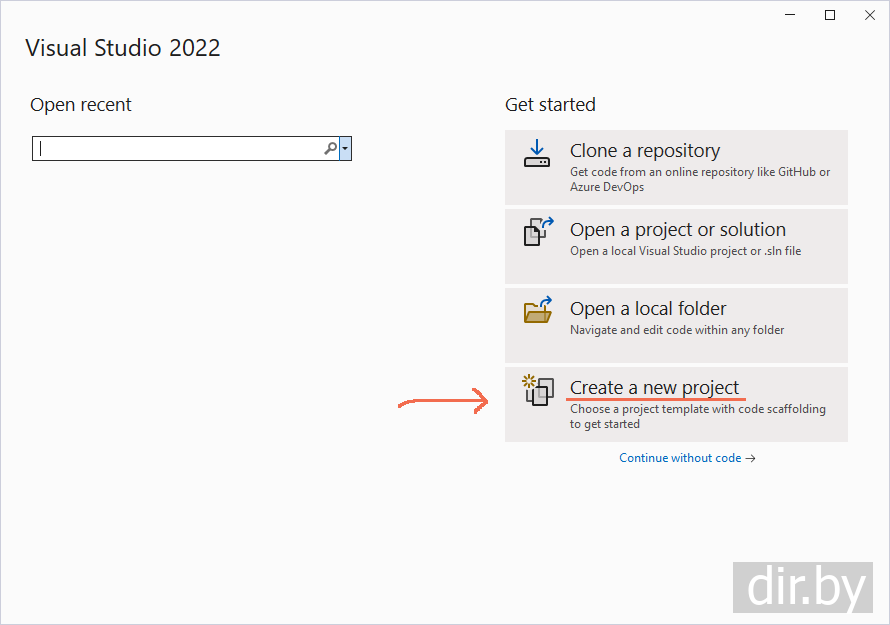Click the Create a new project icon
Viewport: 890px width, 625px height.
pos(538,389)
